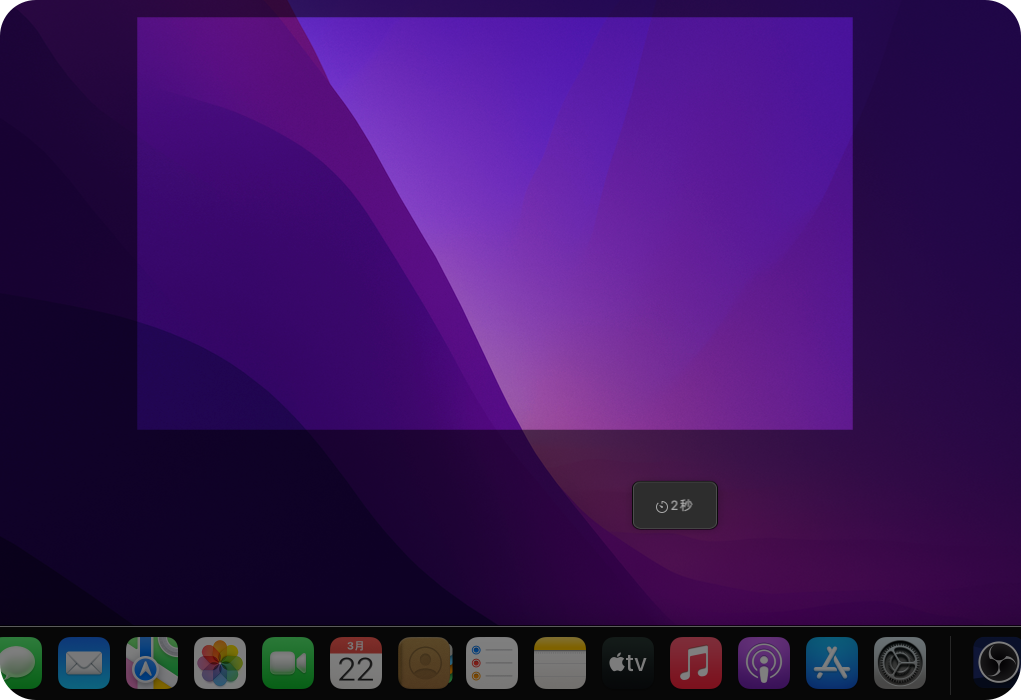
Task: Start FaceTime from the Dock
Action: click(x=288, y=663)
